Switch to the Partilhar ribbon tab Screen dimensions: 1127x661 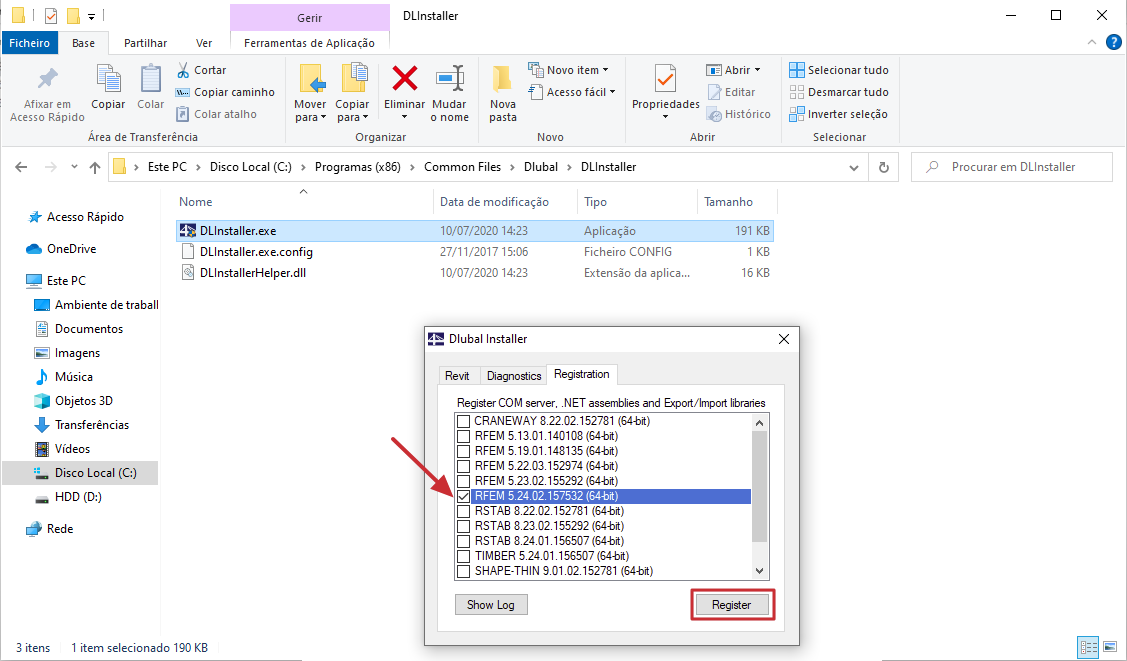pyautogui.click(x=145, y=43)
